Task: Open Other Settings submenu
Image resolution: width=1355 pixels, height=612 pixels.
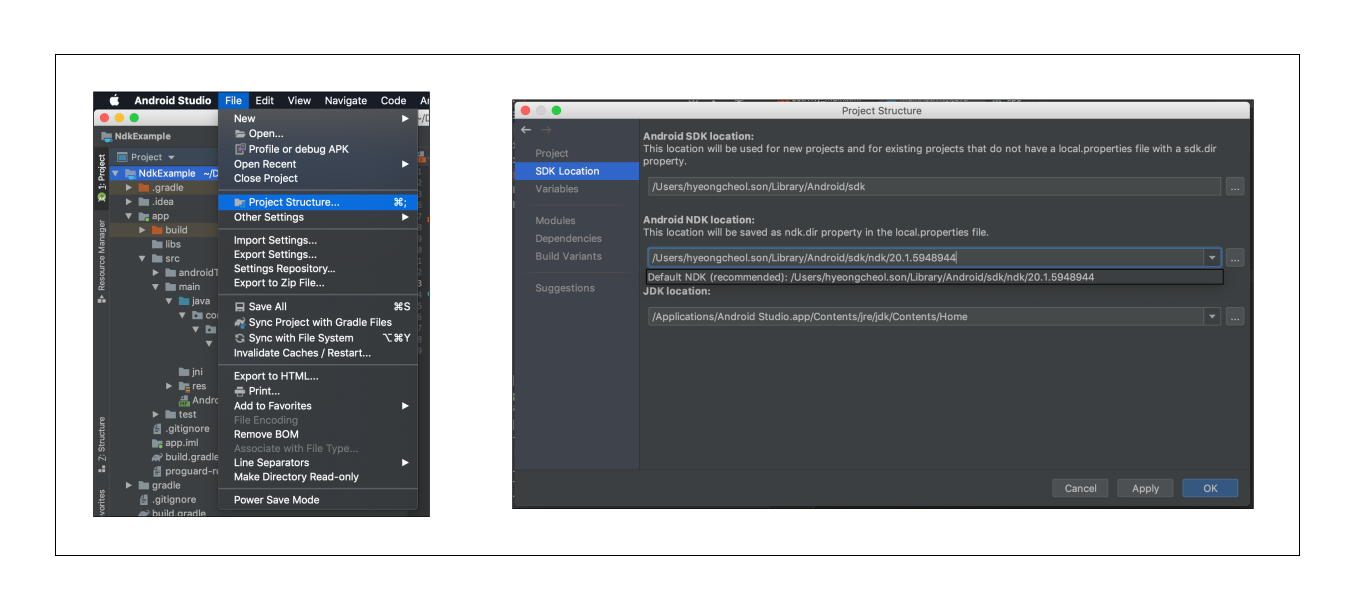Action: [x=318, y=217]
